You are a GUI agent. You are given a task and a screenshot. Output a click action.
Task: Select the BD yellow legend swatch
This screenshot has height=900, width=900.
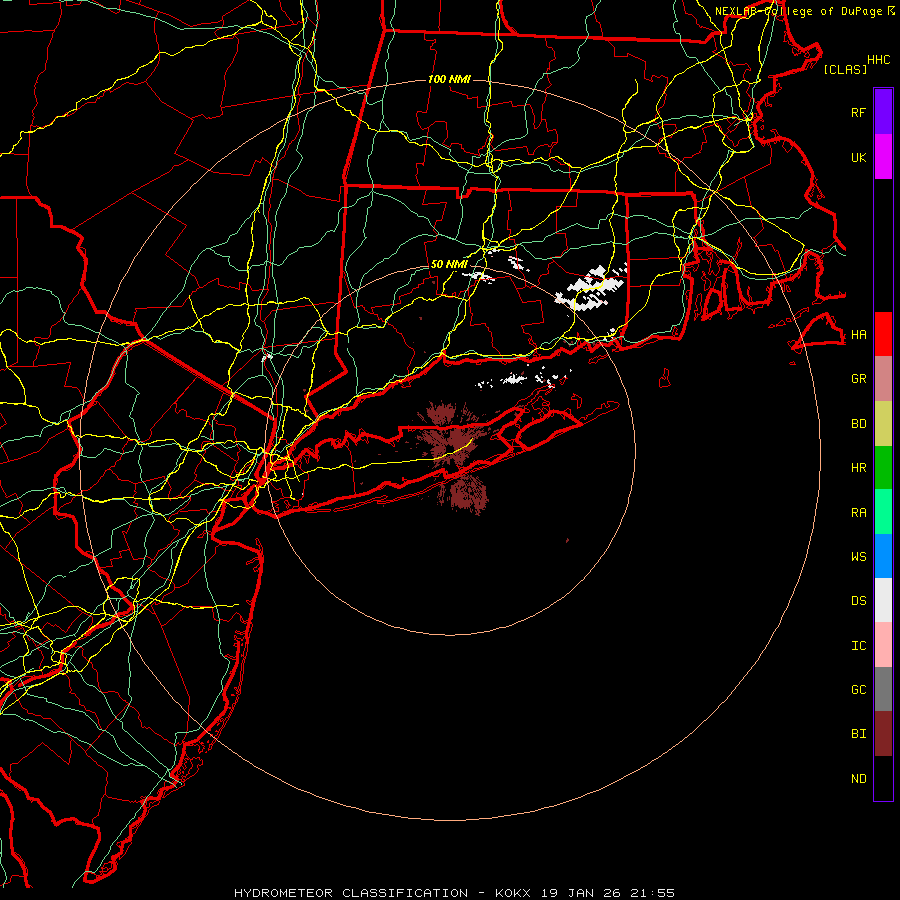click(883, 424)
